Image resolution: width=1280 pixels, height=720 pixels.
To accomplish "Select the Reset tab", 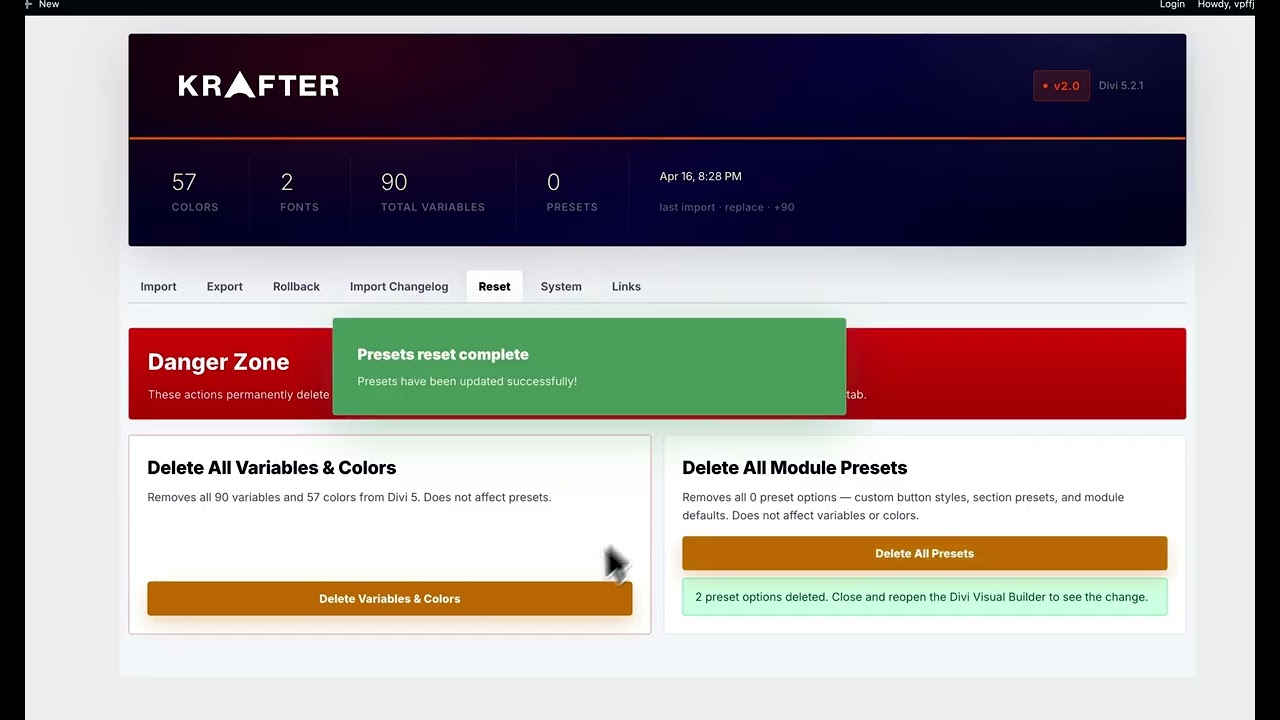I will (x=494, y=286).
